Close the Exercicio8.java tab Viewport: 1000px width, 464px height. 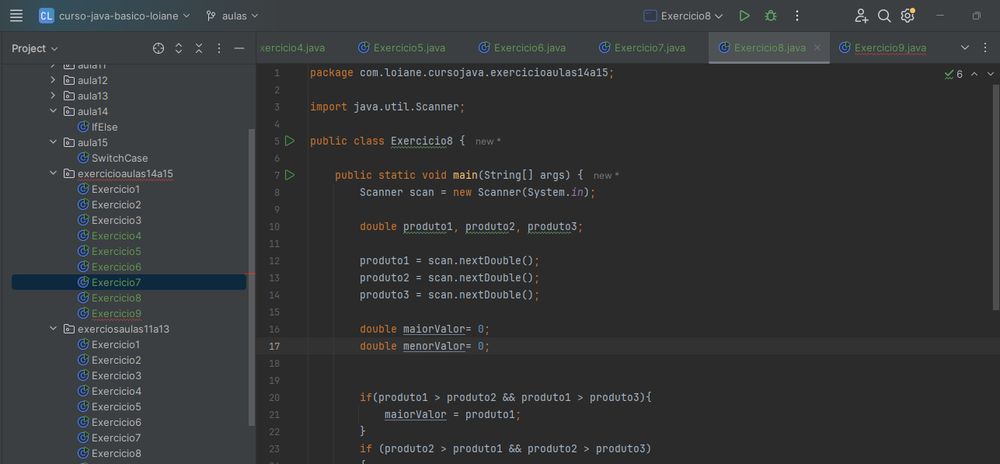tap(817, 48)
